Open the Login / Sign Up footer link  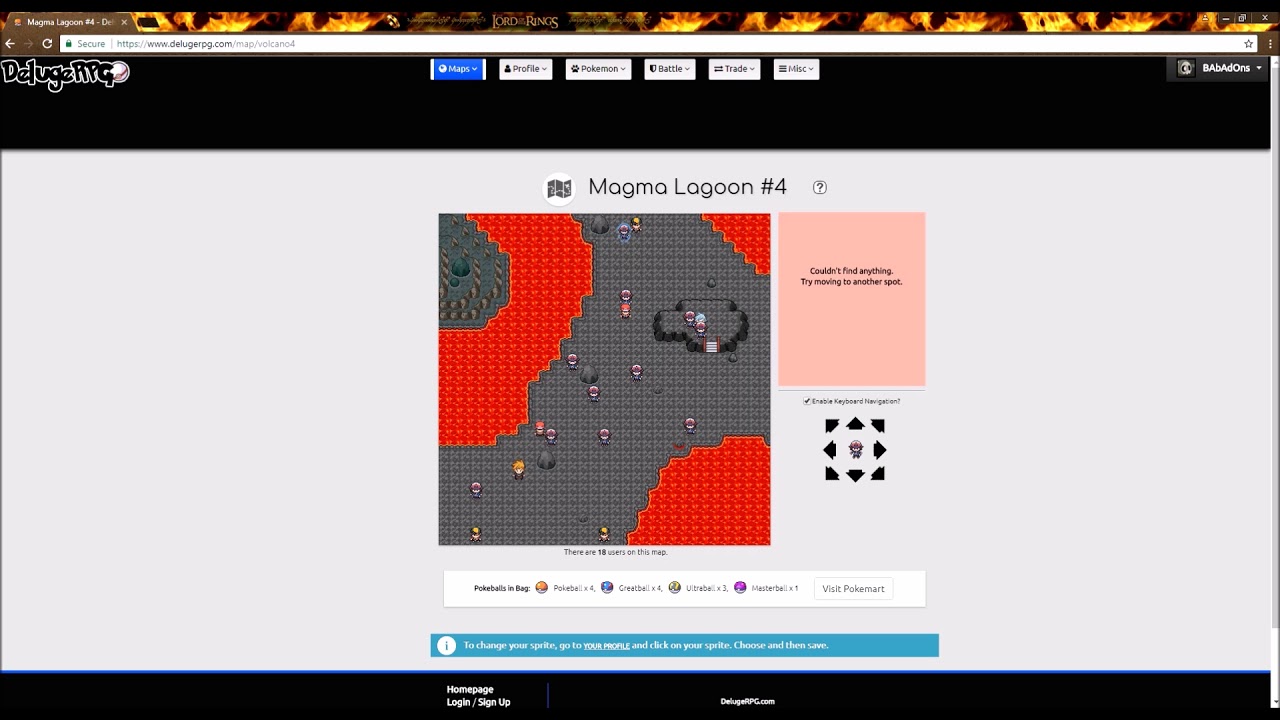(478, 702)
